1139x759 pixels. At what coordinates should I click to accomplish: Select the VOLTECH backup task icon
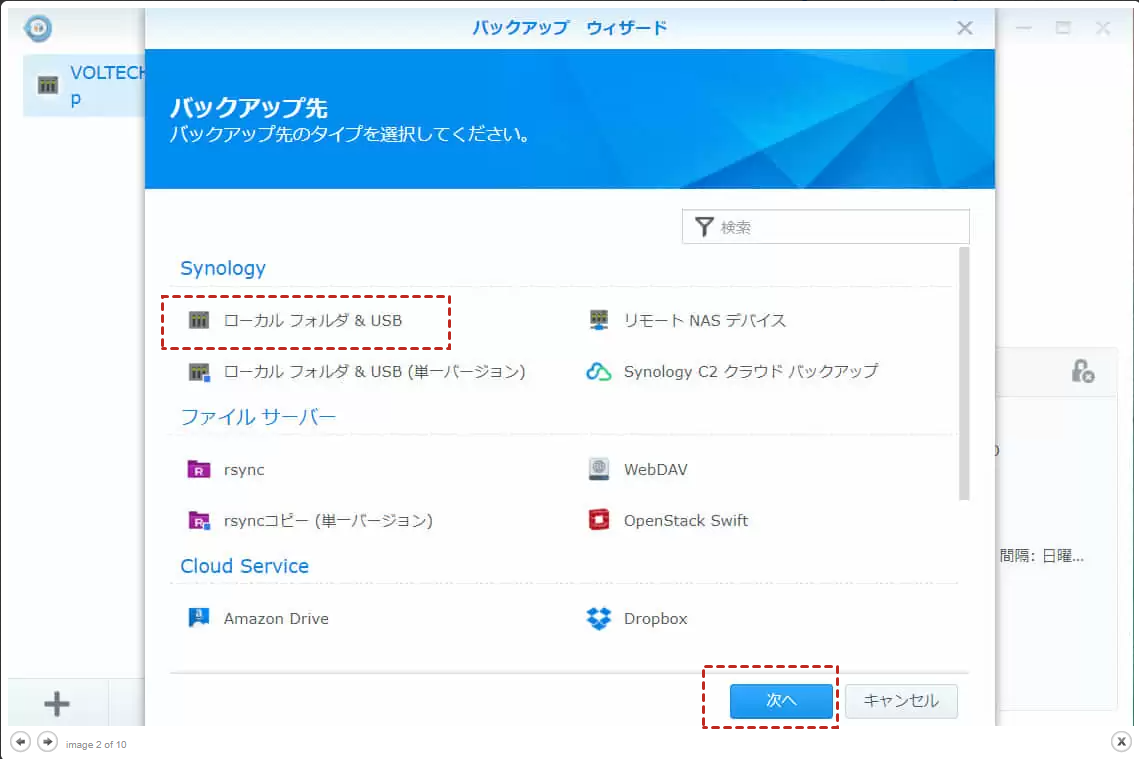pos(48,86)
